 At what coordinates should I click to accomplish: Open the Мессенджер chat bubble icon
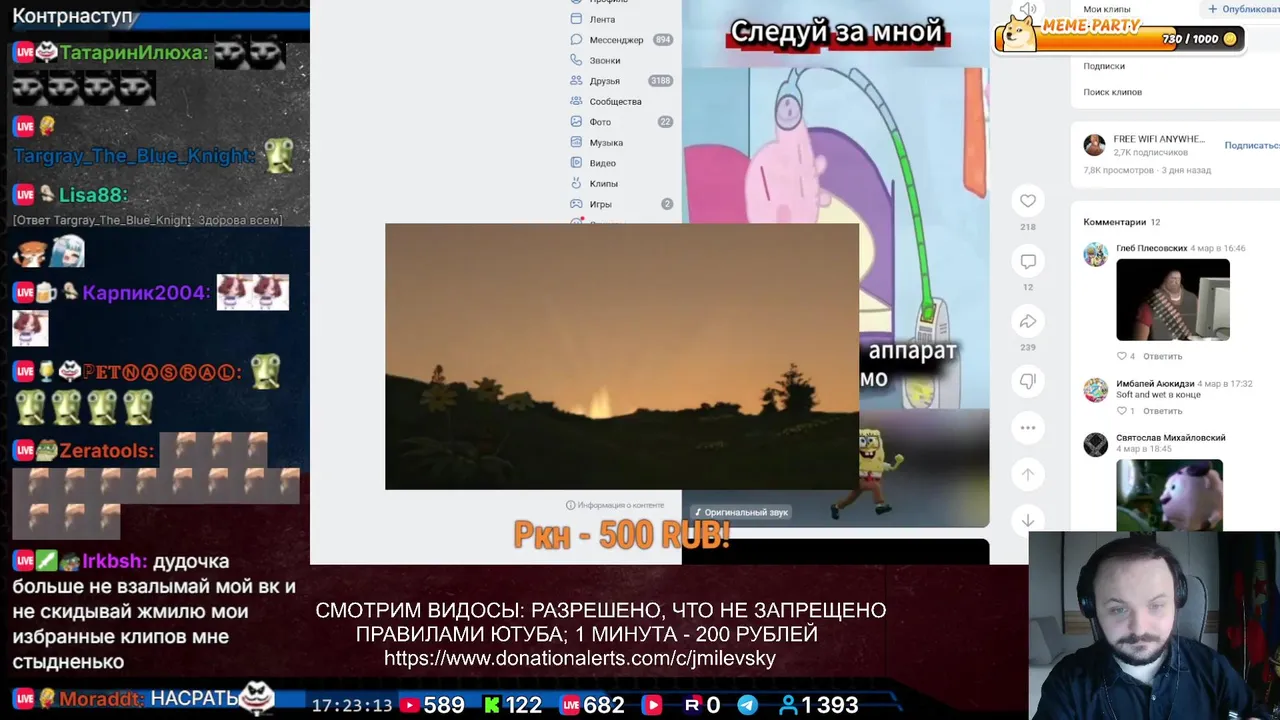point(576,40)
